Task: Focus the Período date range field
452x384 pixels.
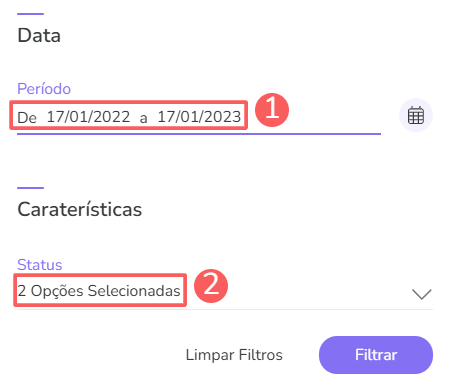Action: [x=199, y=117]
